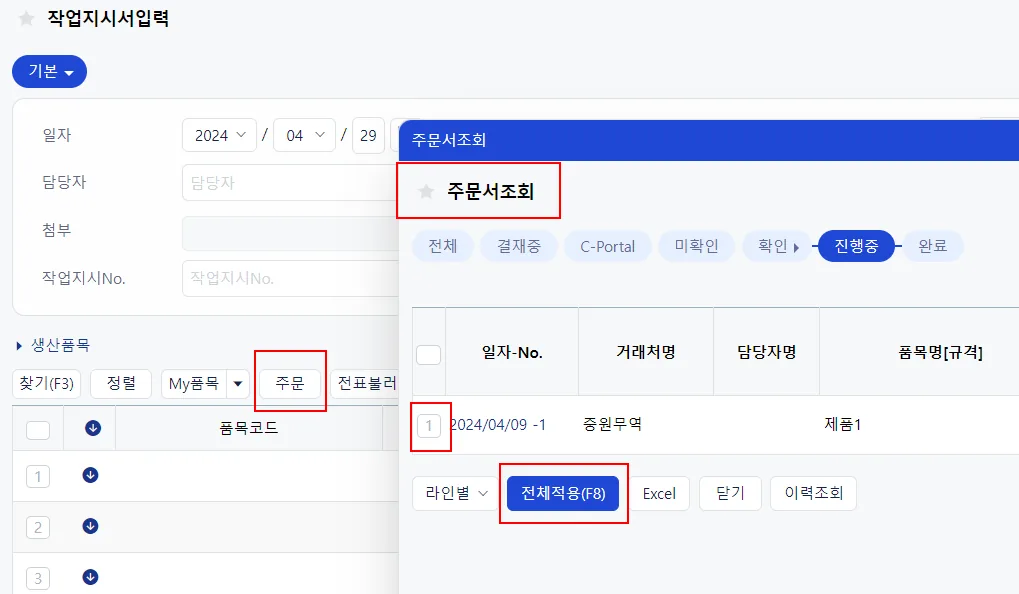Open the year 2024 dropdown

tap(220, 135)
